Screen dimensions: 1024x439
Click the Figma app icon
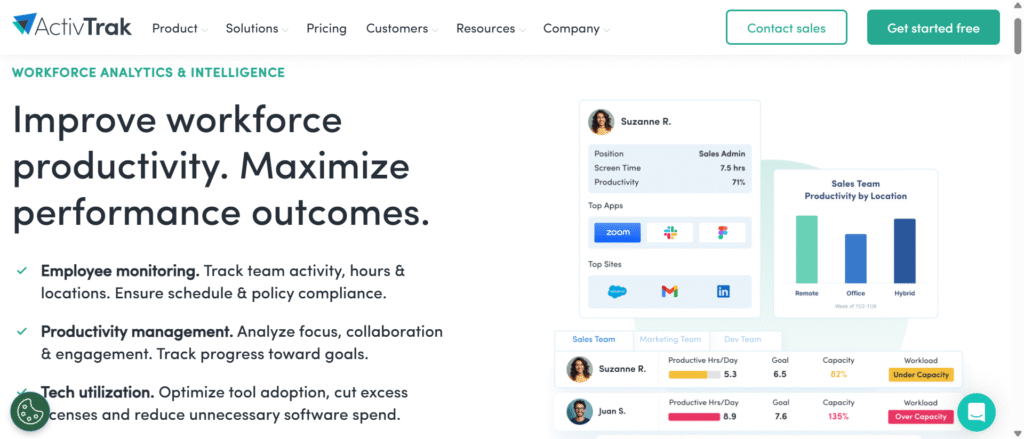(x=723, y=232)
